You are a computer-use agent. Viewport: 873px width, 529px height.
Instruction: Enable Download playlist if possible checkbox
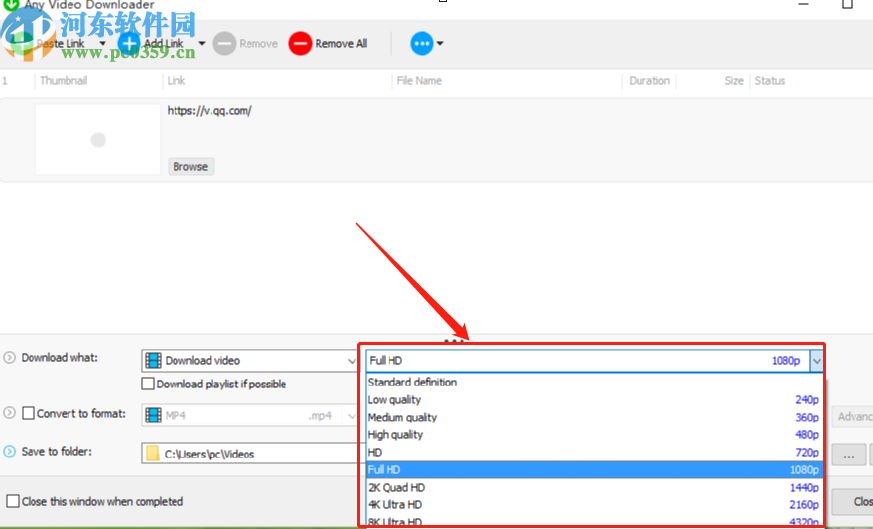tap(148, 384)
